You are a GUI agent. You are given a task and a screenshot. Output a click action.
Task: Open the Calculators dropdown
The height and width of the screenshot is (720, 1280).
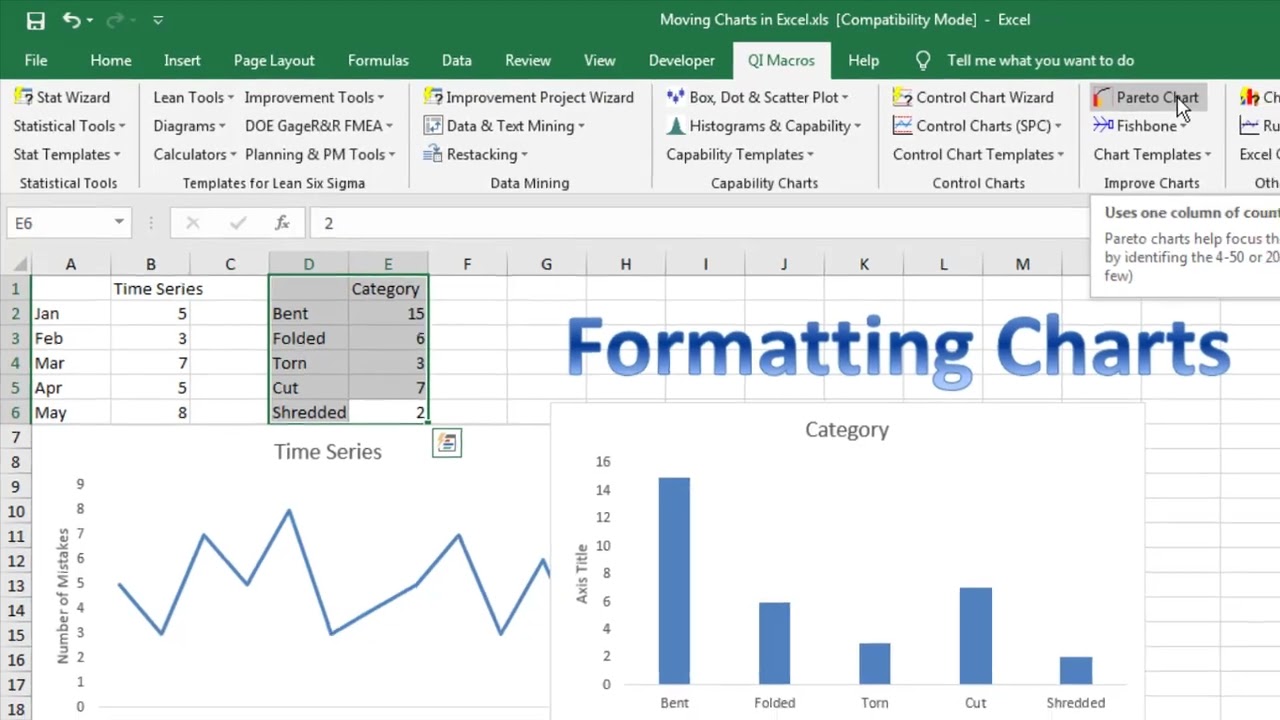195,154
